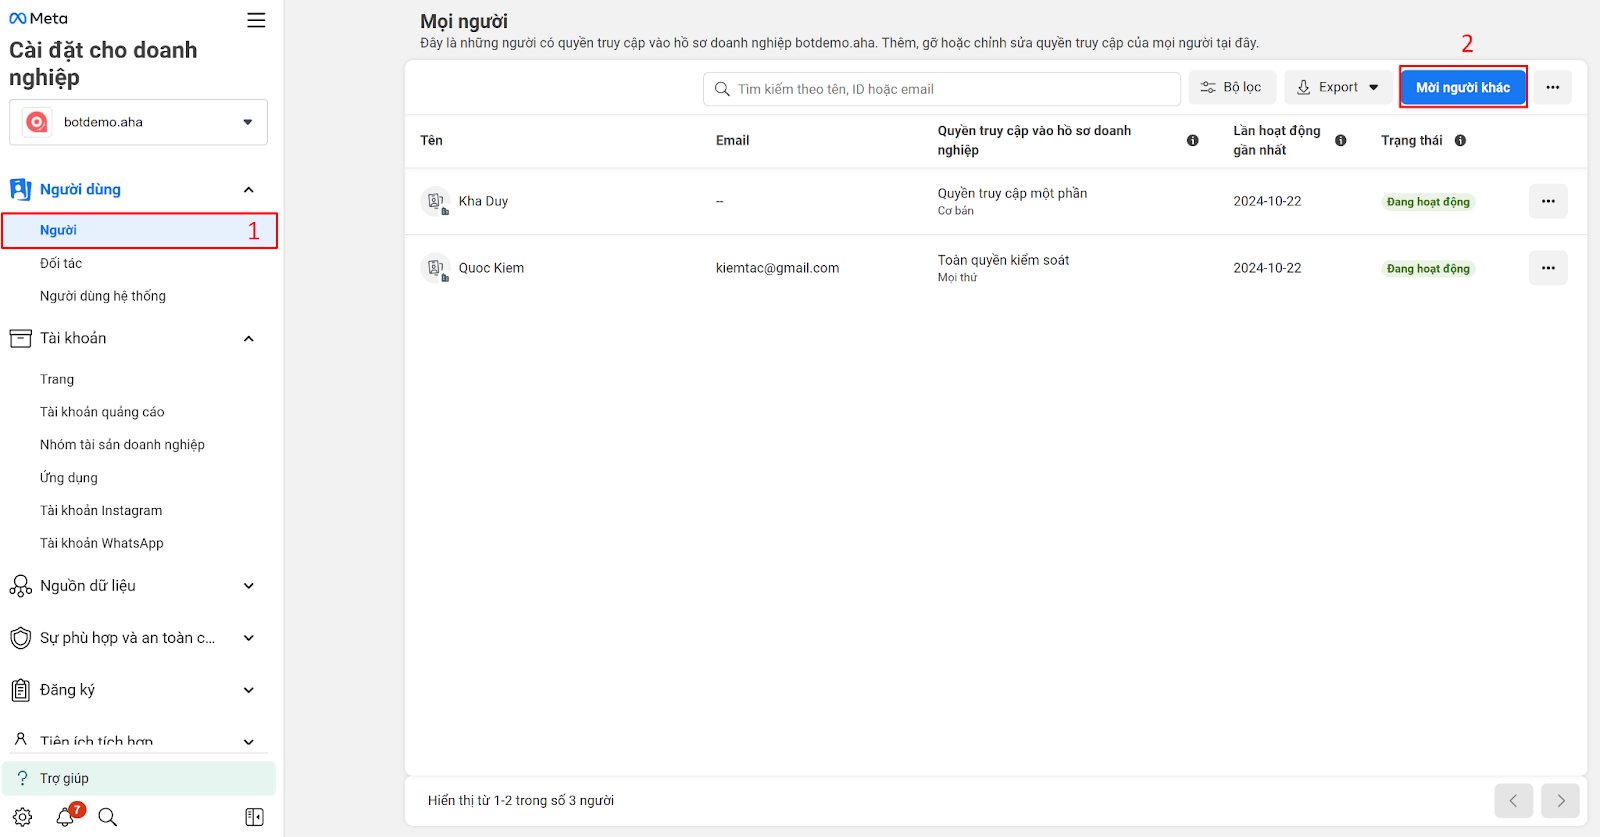Focus the Tìm kiếm theo tên search field
The width and height of the screenshot is (1600, 837).
click(x=942, y=89)
